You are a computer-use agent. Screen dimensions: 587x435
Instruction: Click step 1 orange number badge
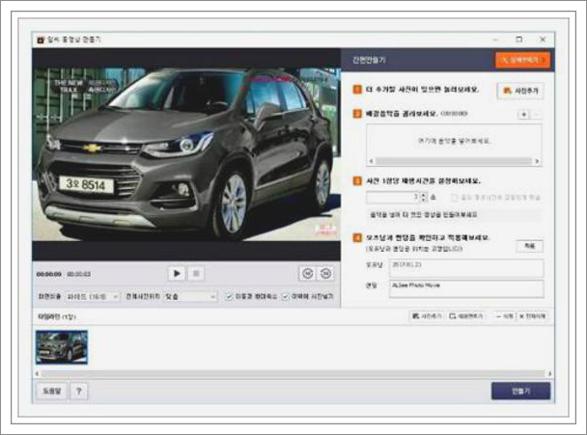click(358, 90)
